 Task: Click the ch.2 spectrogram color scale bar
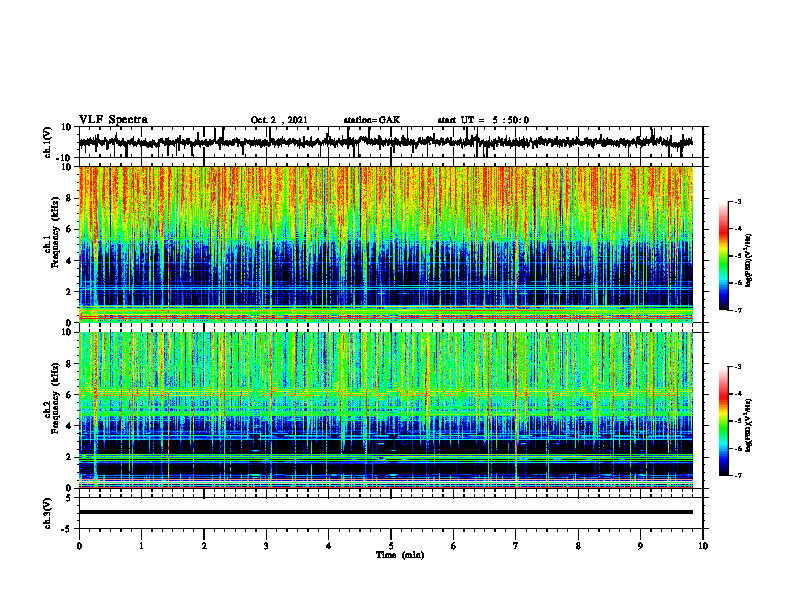coord(723,421)
